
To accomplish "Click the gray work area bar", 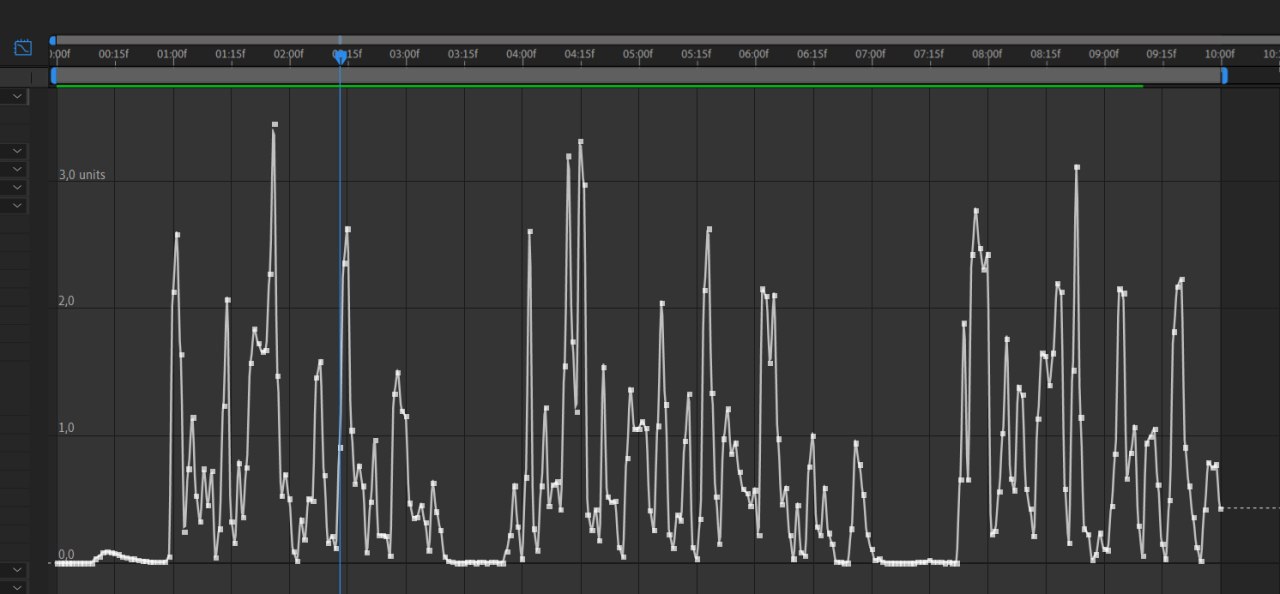I will pos(639,75).
